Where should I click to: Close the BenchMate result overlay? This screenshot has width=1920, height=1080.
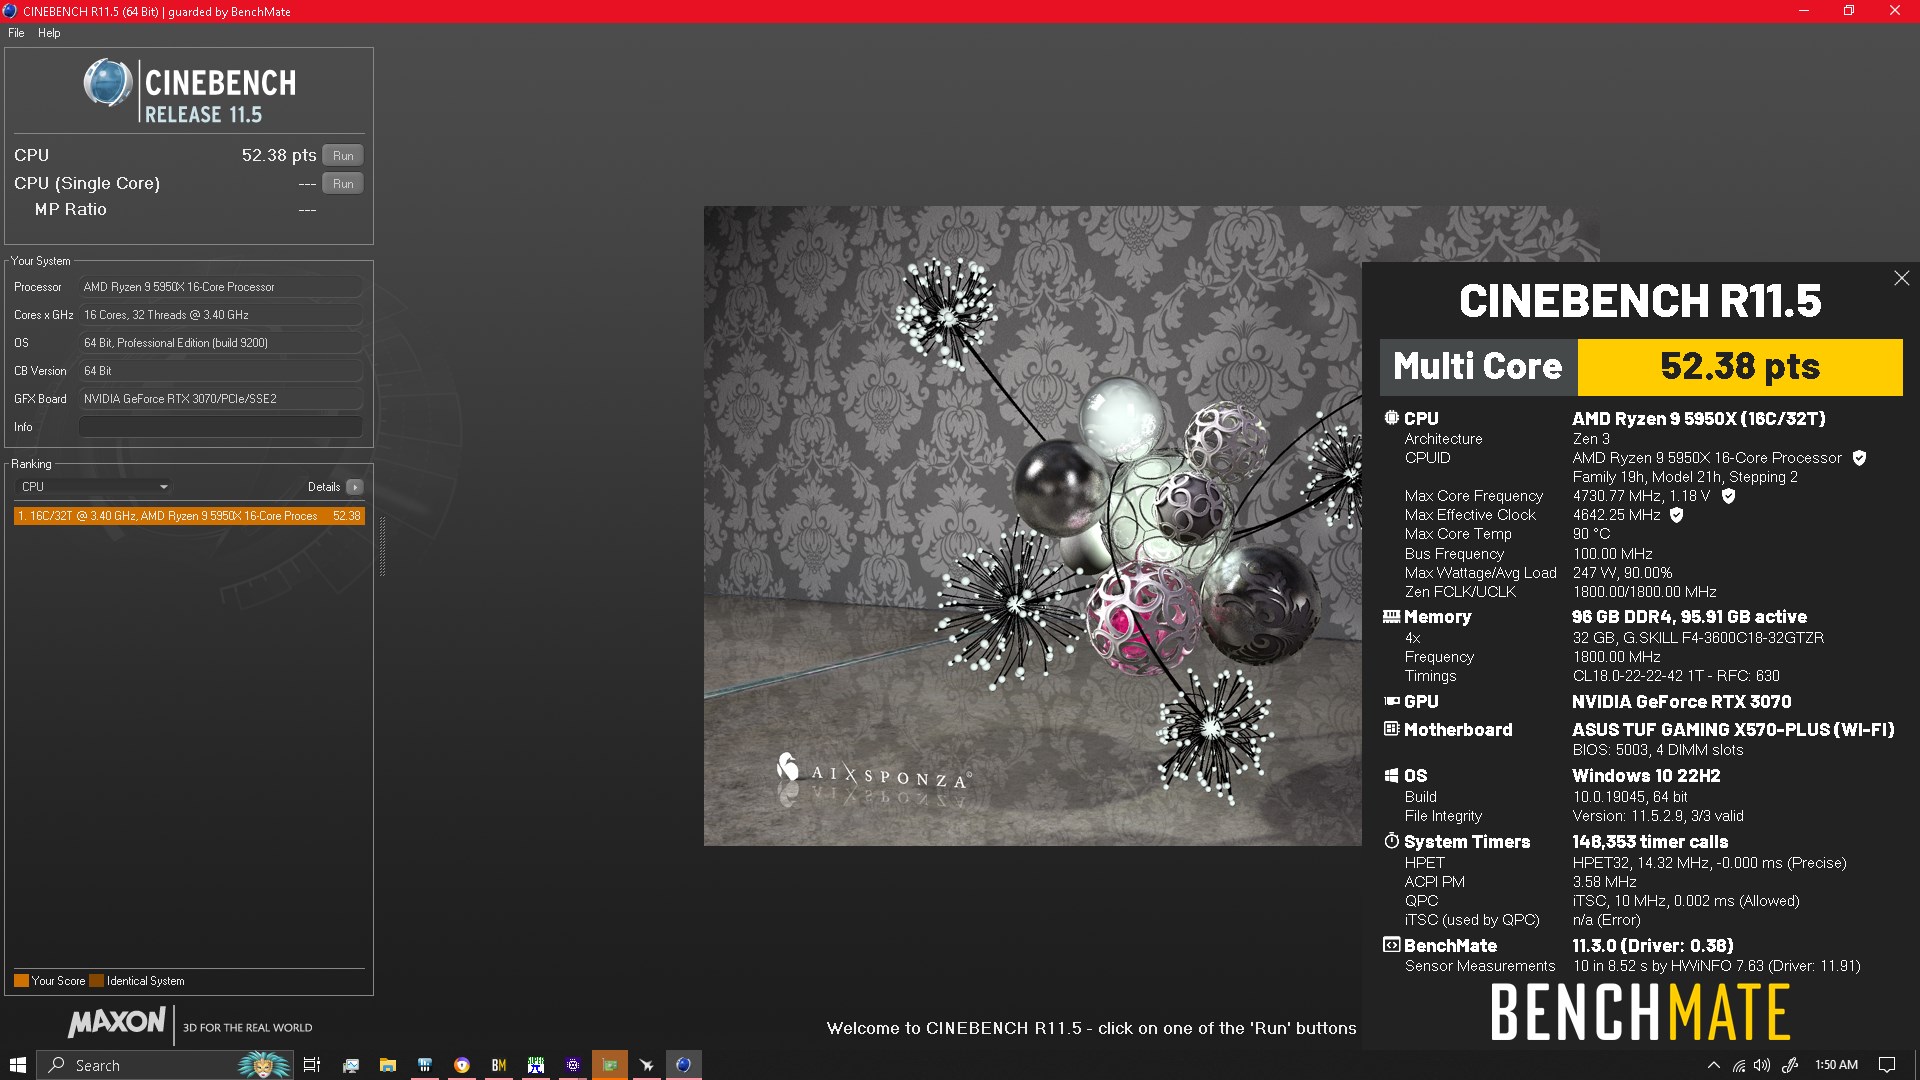[x=1901, y=278]
